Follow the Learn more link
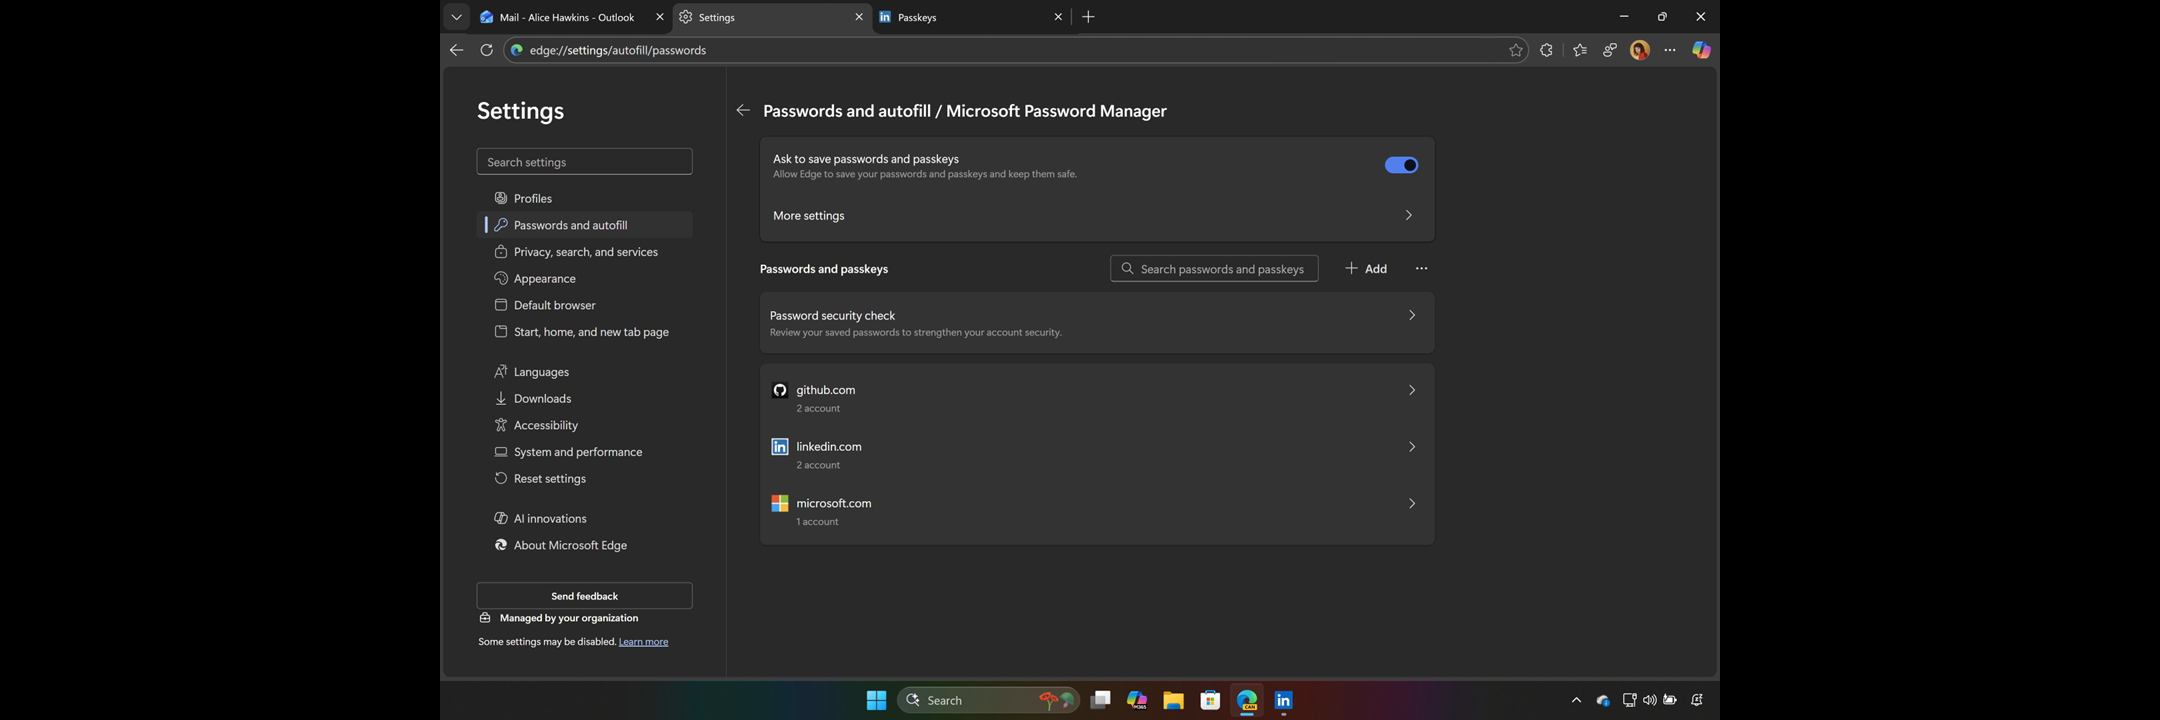The width and height of the screenshot is (2160, 720). point(643,642)
